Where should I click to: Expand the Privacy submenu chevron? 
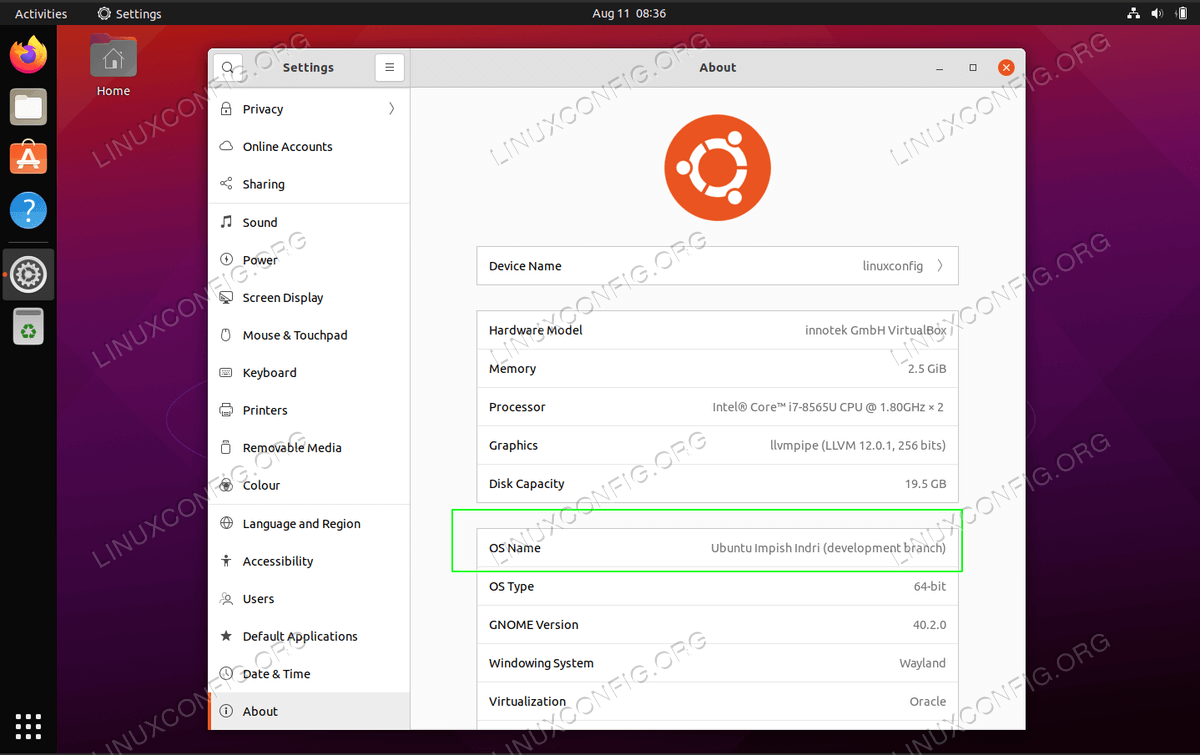pos(391,109)
